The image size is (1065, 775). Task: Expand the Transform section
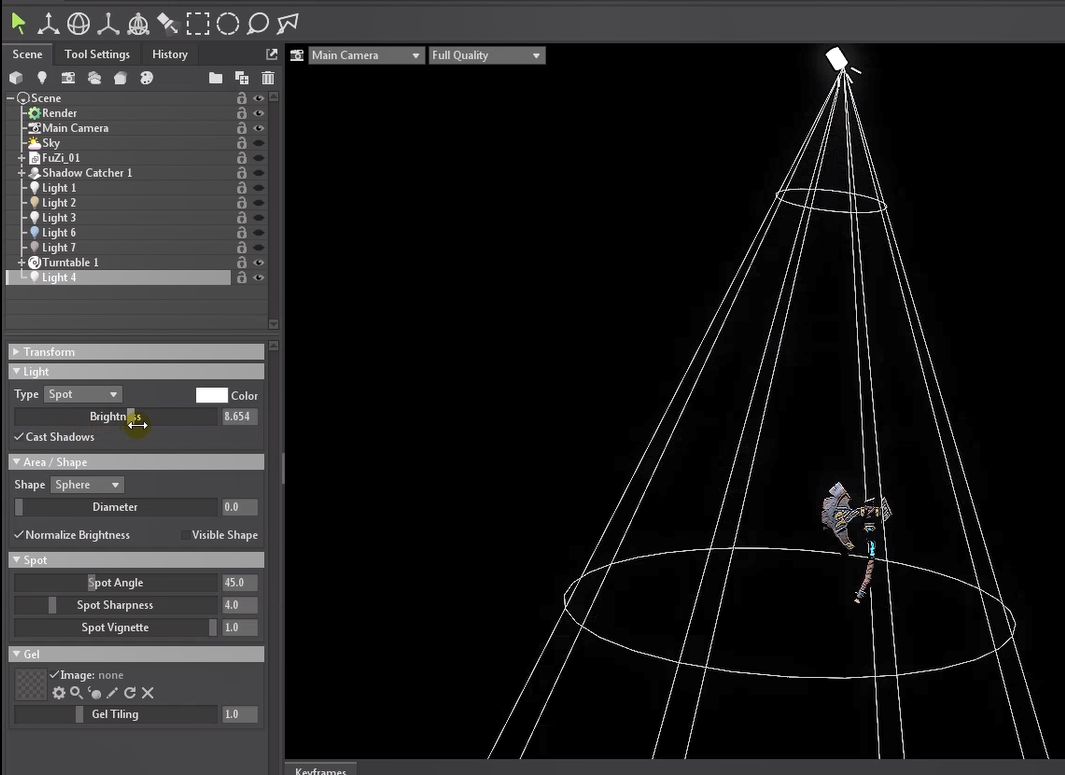click(16, 352)
